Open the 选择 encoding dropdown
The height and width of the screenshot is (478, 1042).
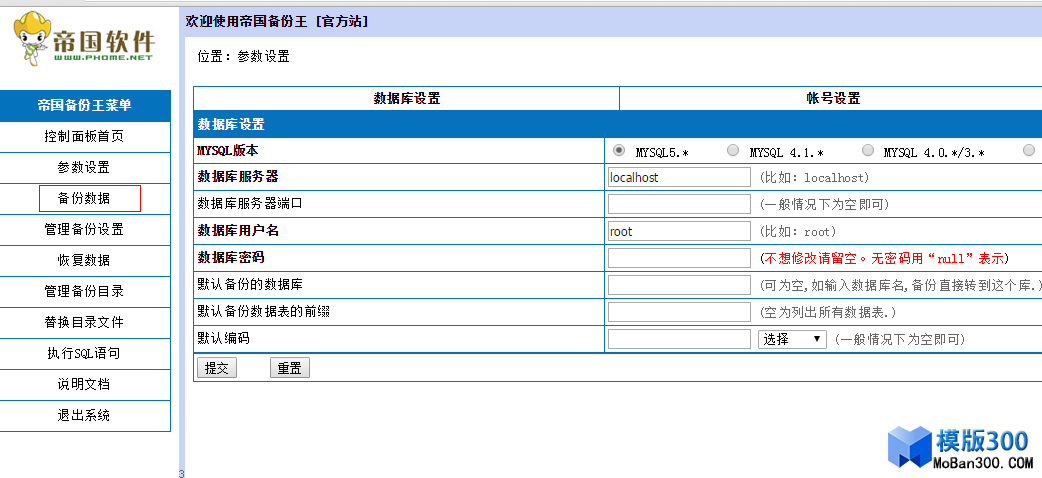(792, 339)
